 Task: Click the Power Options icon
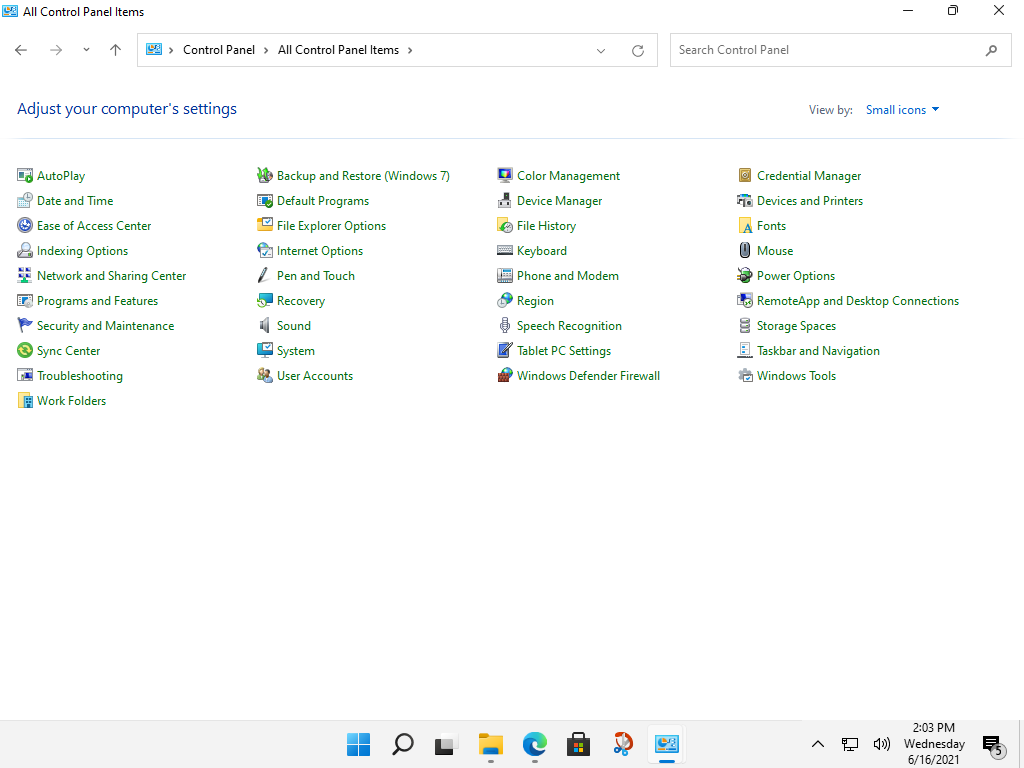point(744,276)
